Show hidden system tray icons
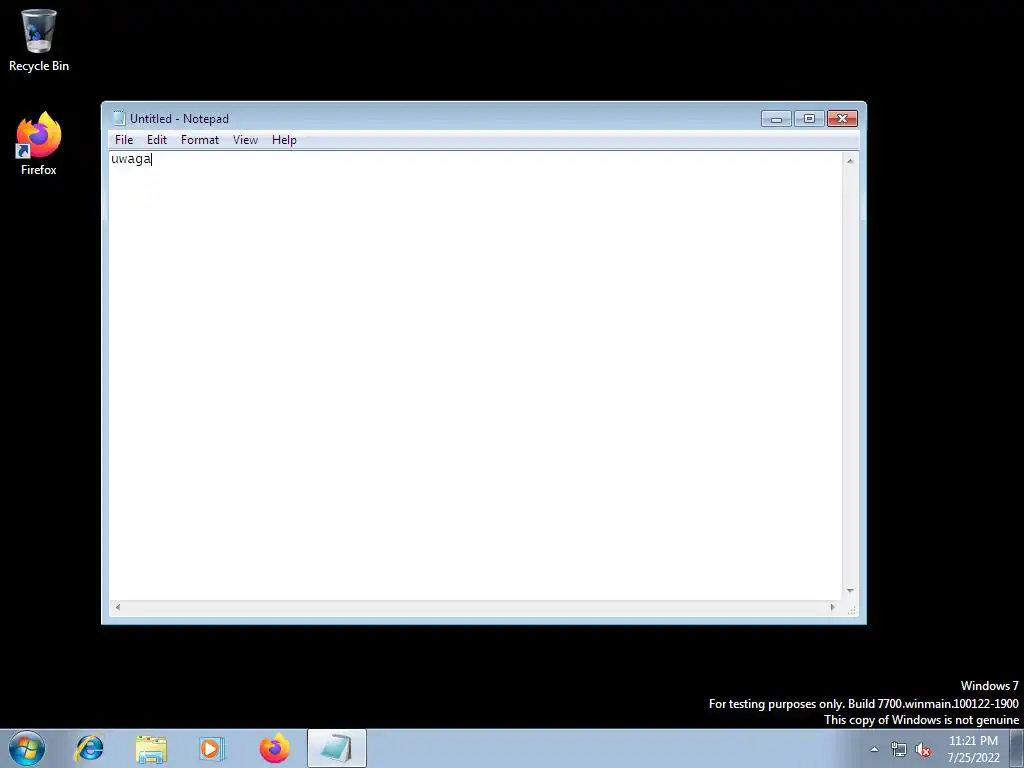The height and width of the screenshot is (768, 1024). pyautogui.click(x=874, y=749)
